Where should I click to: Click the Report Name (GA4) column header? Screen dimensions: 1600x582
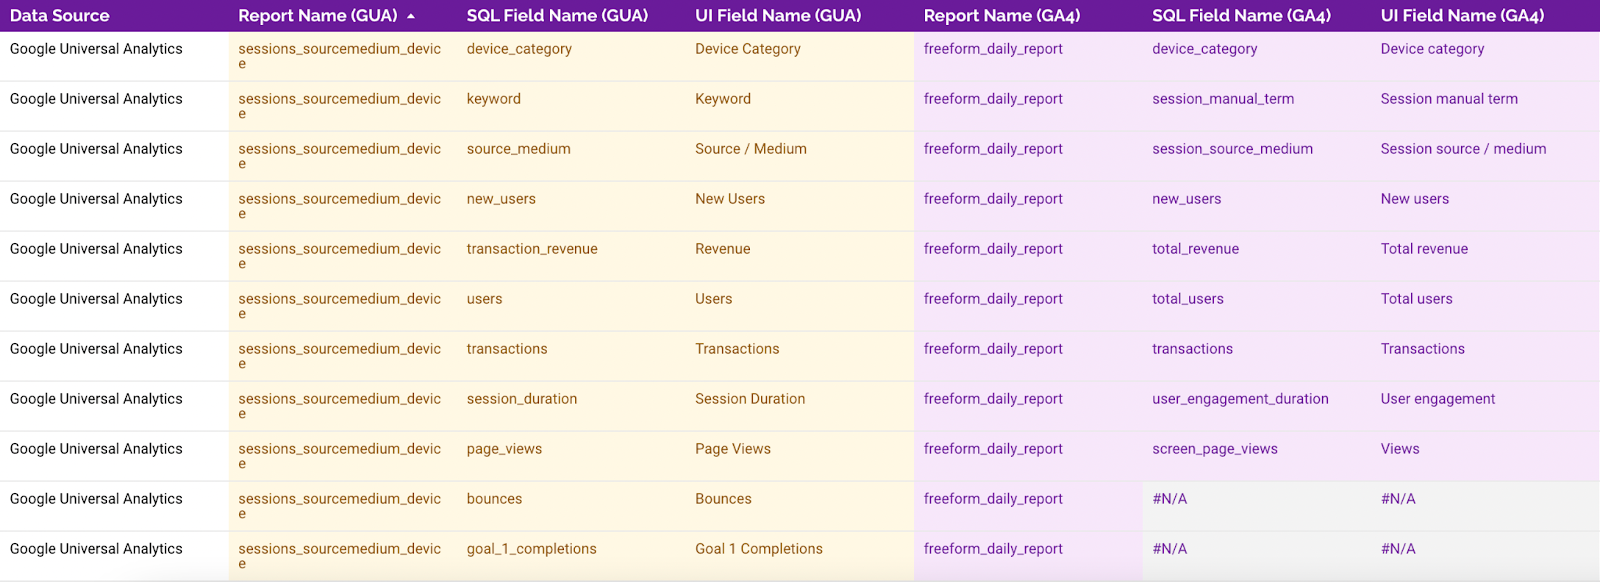(x=1002, y=16)
